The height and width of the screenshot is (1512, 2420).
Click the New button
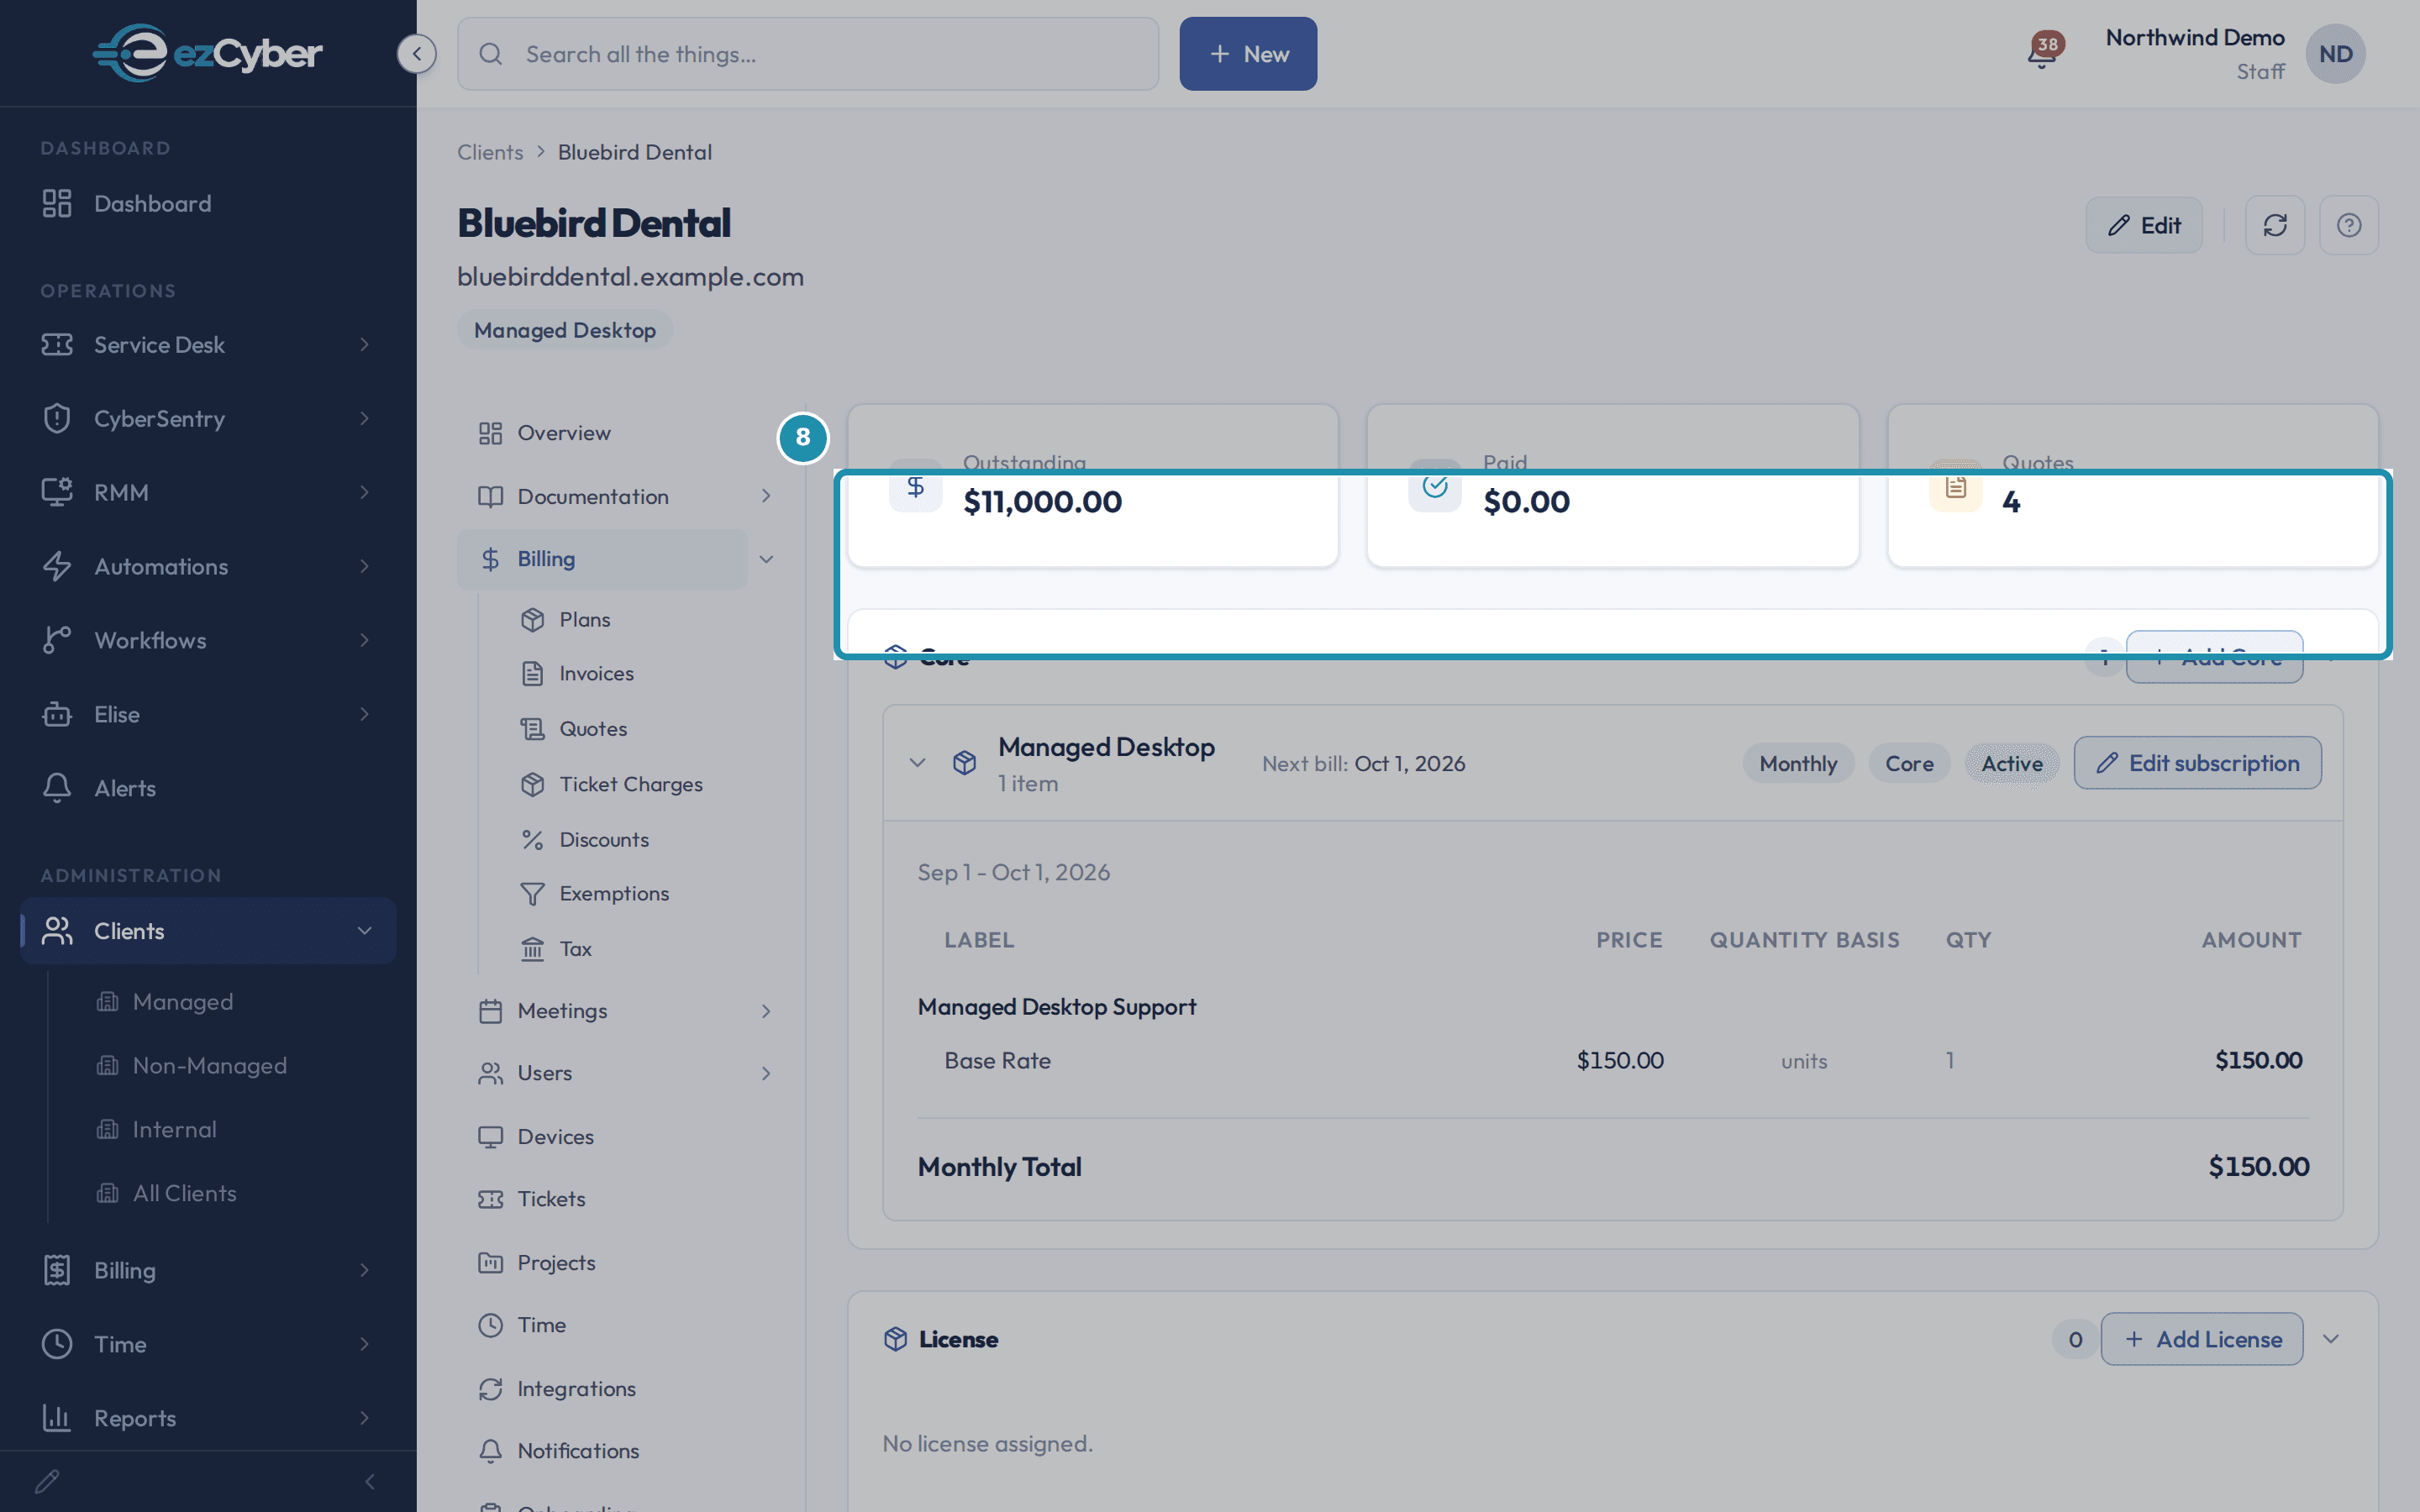pyautogui.click(x=1248, y=54)
